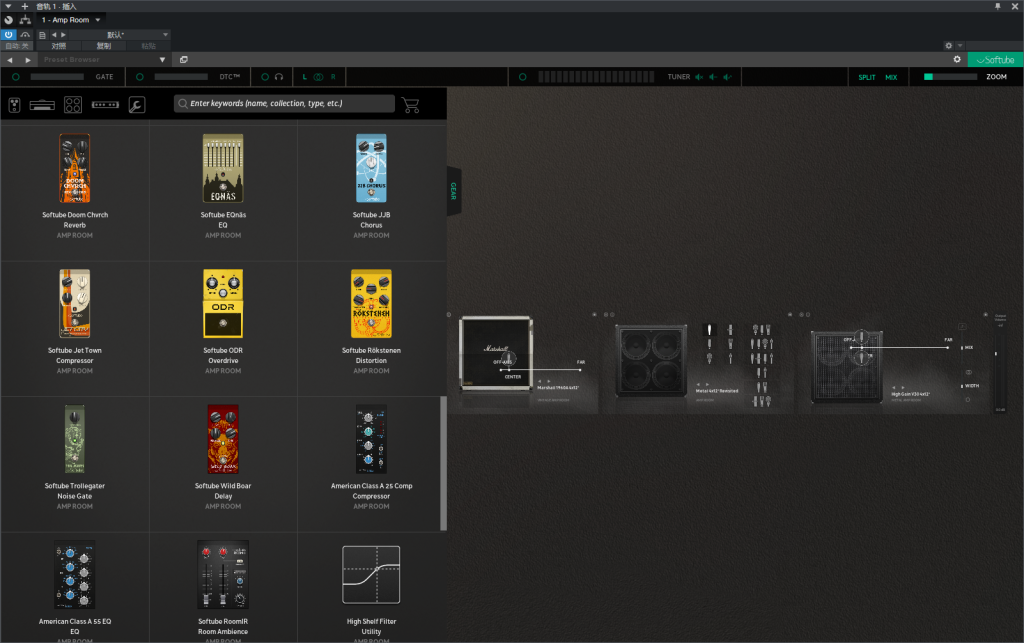Click the circular icon left of routing
Viewport: 1024px width, 643px height.
8,20
